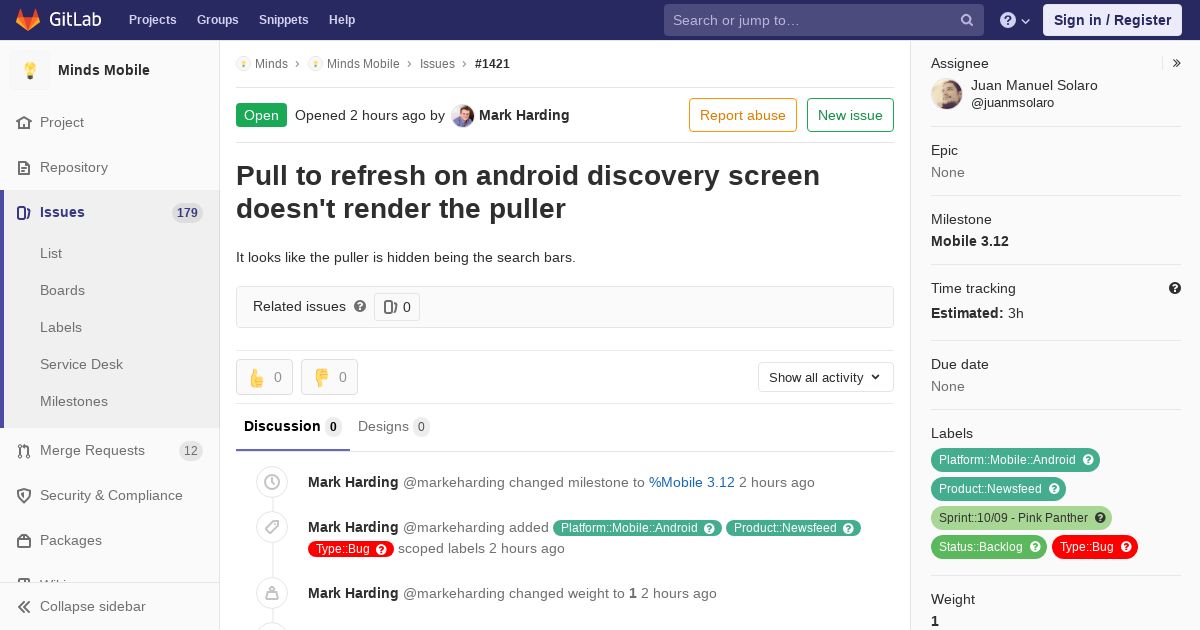Open the Milestones sidebar item

(x=74, y=402)
